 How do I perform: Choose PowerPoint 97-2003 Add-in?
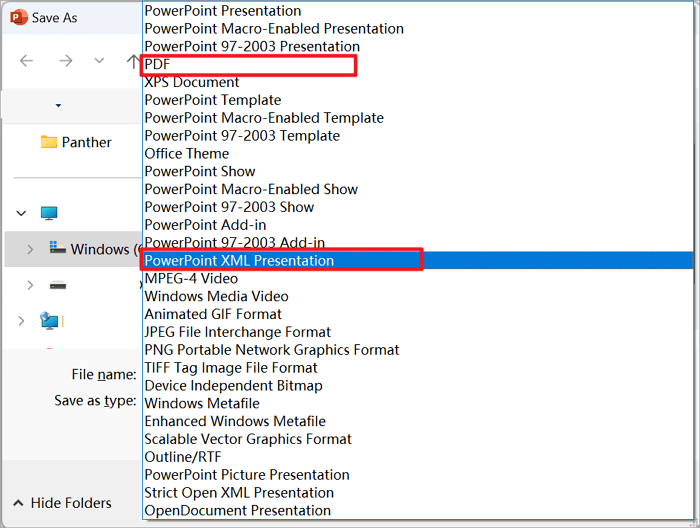(x=418, y=243)
